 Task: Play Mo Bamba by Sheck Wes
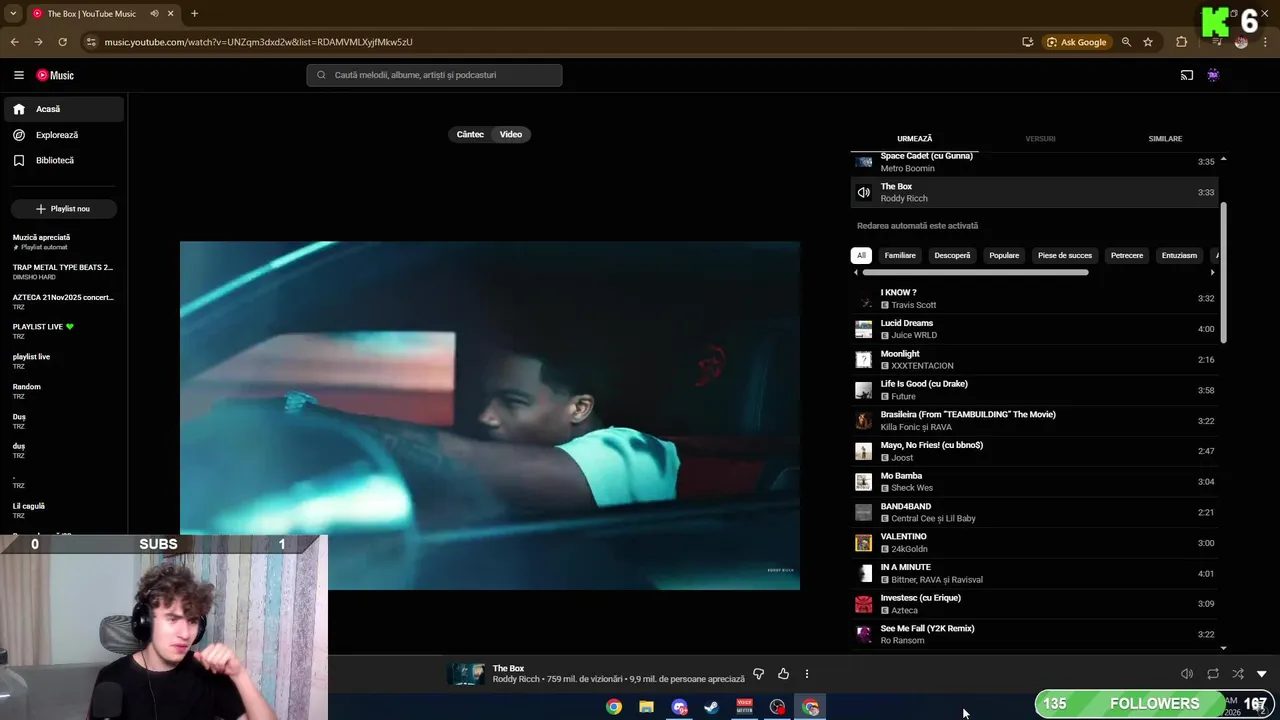pos(1034,482)
